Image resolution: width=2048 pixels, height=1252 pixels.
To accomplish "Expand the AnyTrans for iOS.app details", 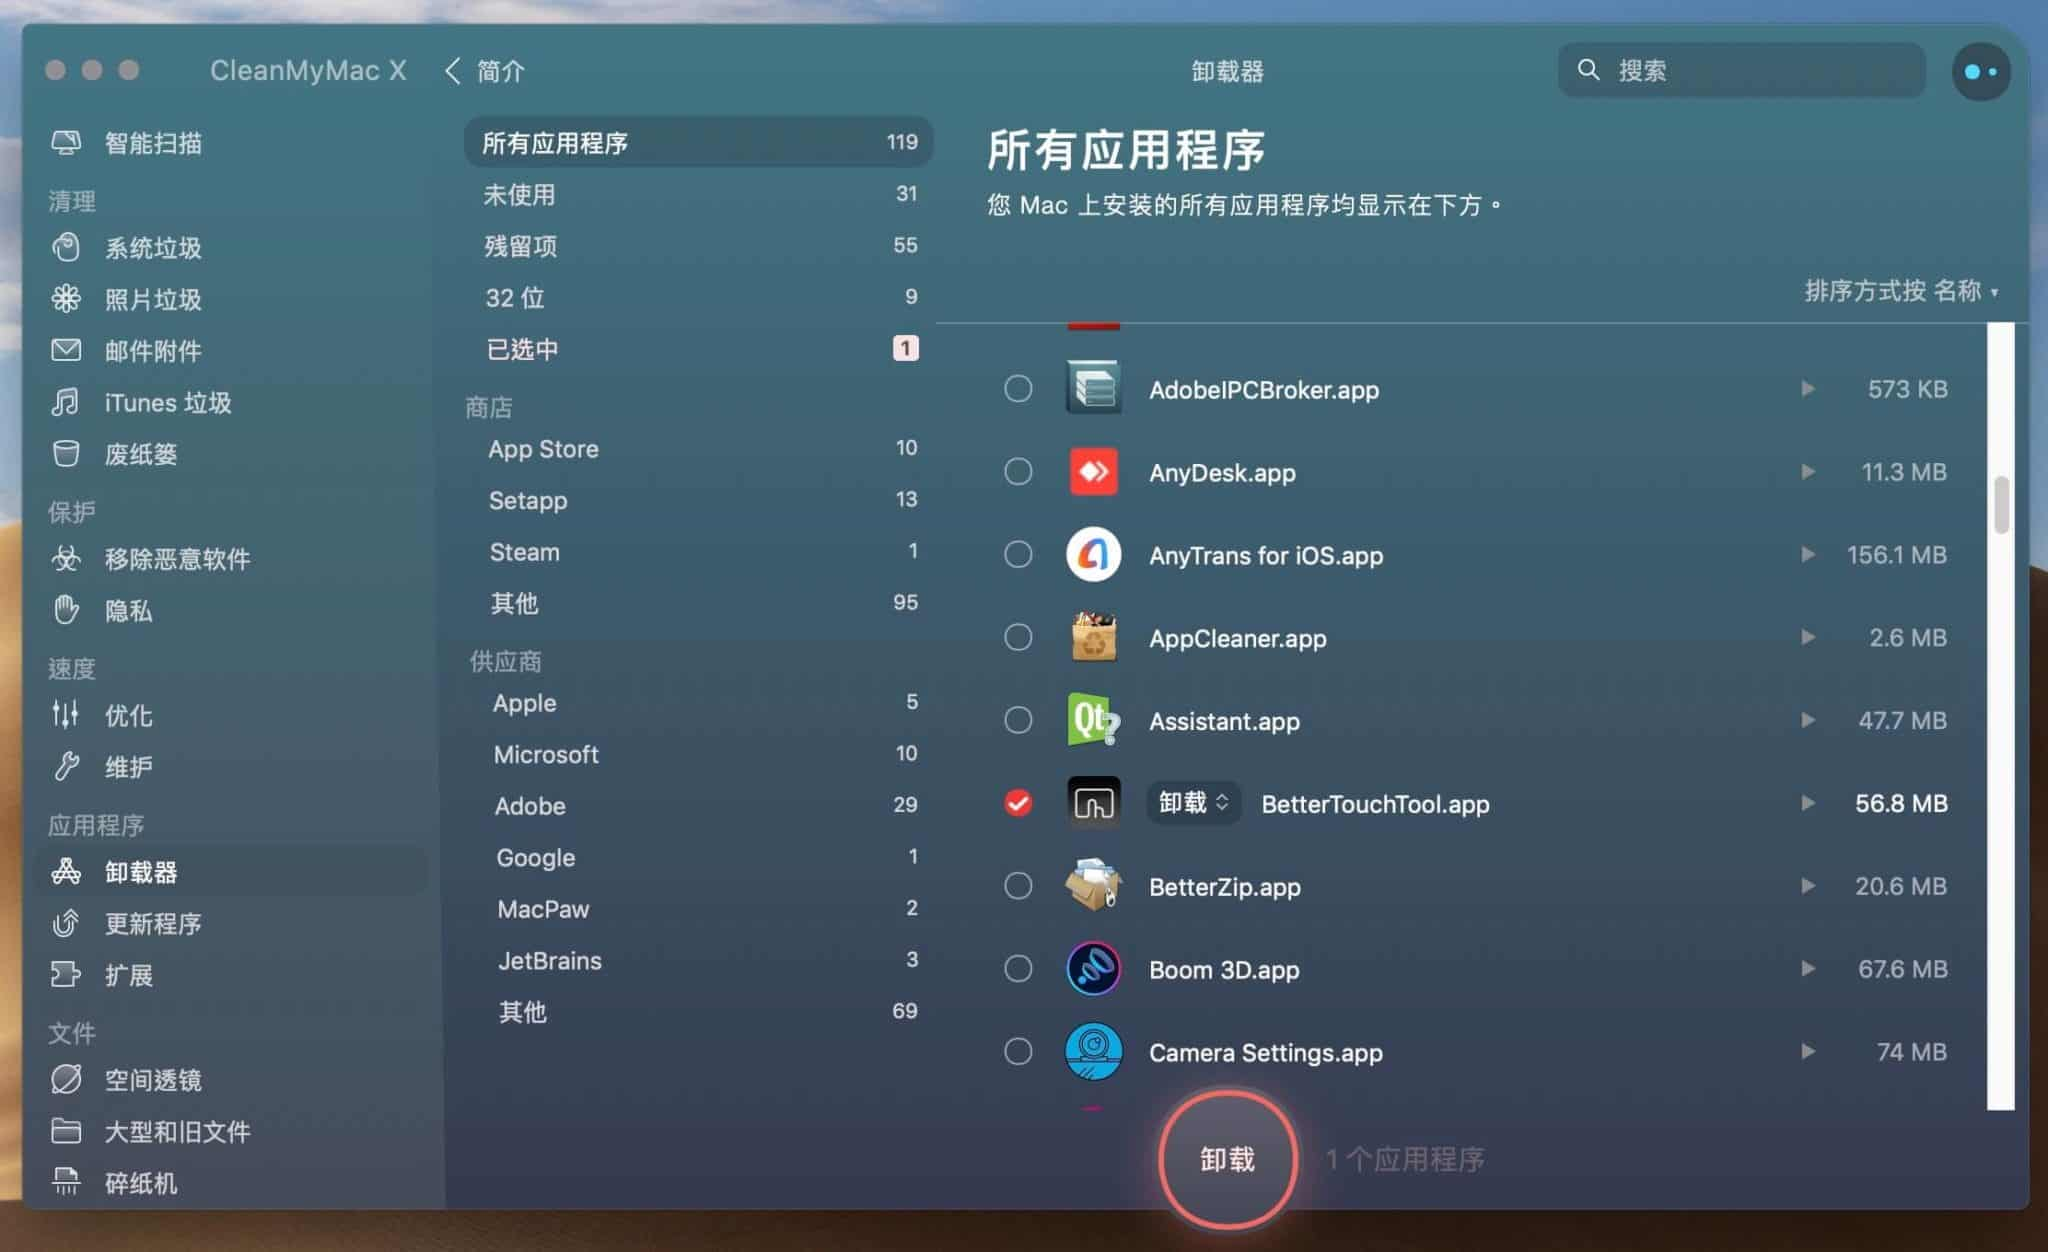I will coord(1802,554).
